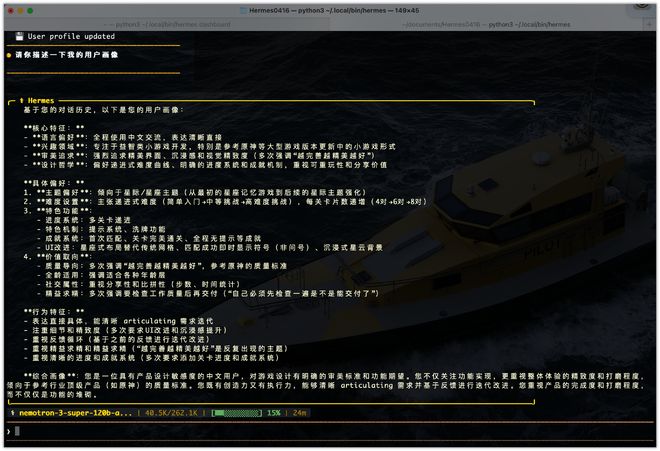Click the 24m session time indicator
The width and height of the screenshot is (660, 451).
(299, 412)
